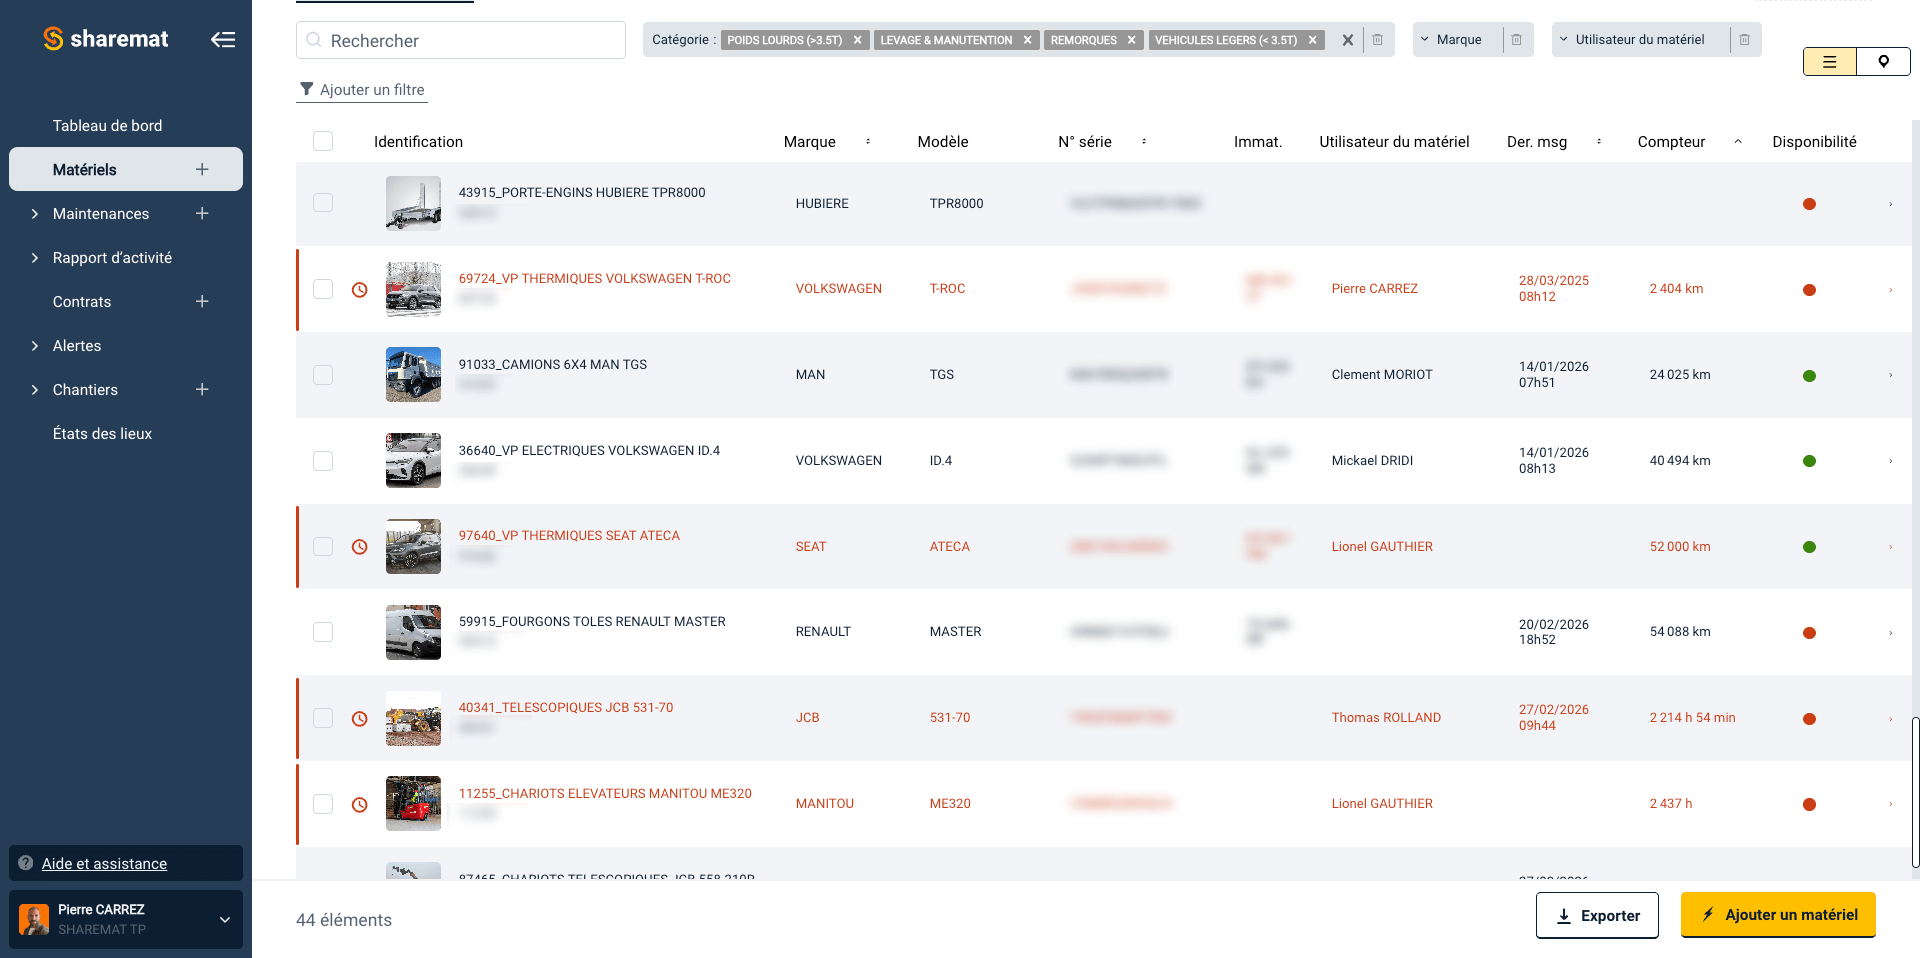
Task: Click inside the Rechercher search field
Action: point(460,40)
